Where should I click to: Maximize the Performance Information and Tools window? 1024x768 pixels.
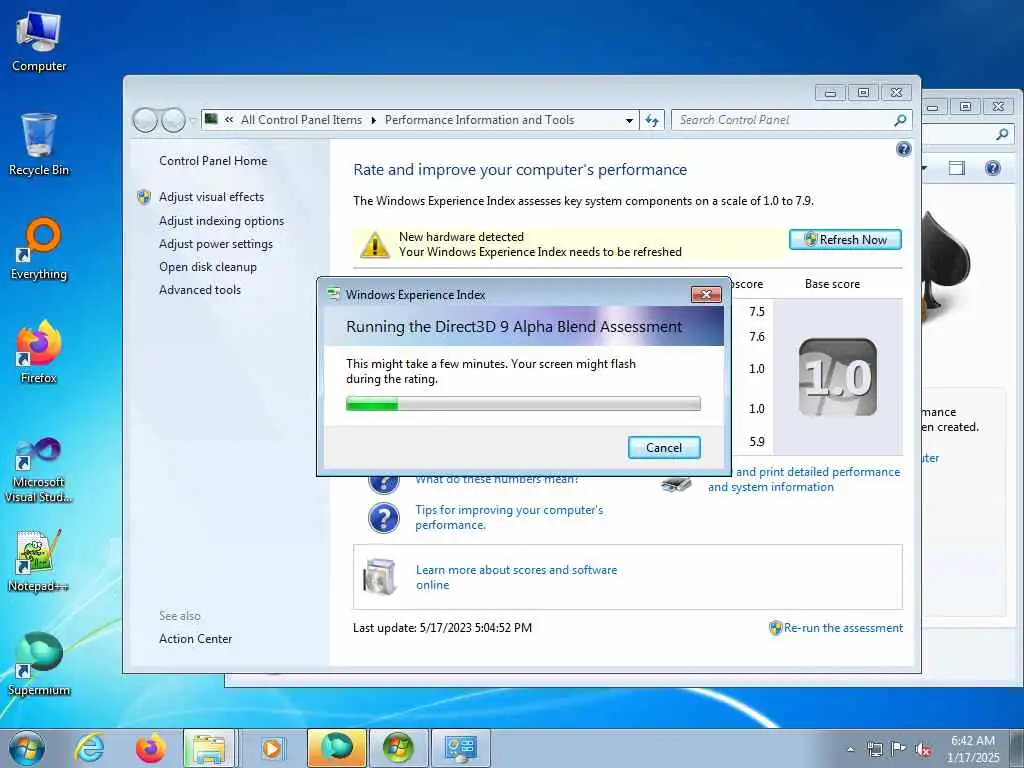(863, 93)
